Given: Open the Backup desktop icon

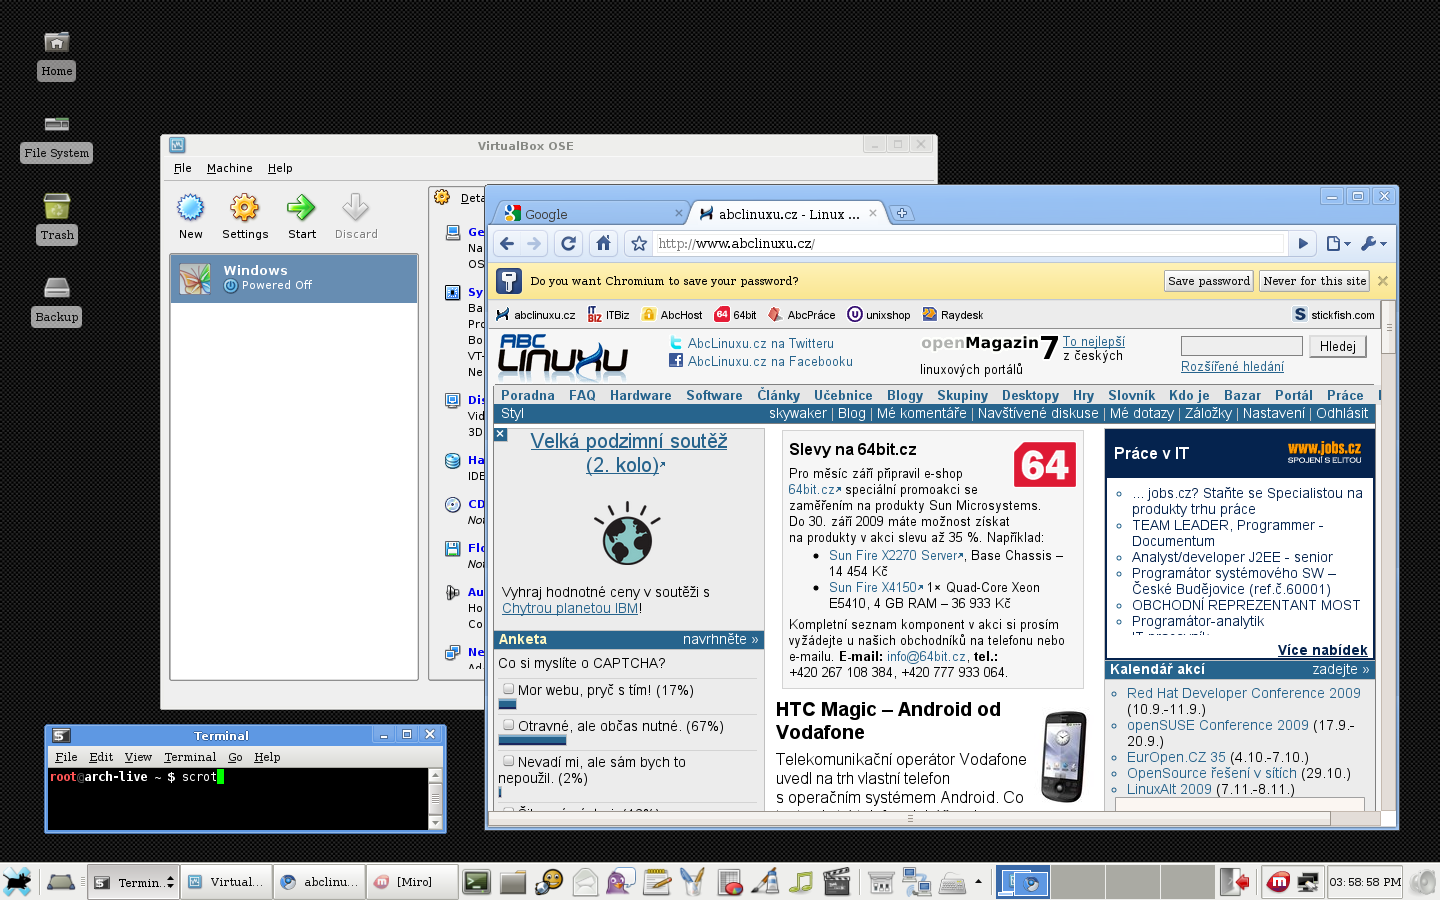Looking at the screenshot, I should point(57,288).
